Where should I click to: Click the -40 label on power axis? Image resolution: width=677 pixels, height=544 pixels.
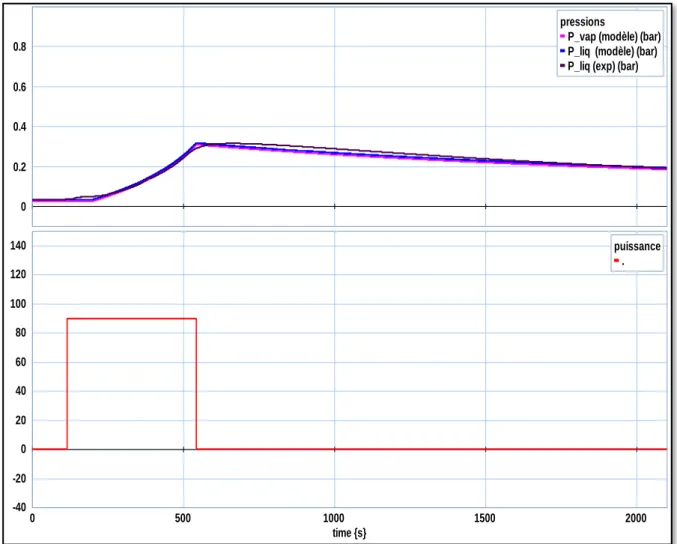pyautogui.click(x=19, y=507)
